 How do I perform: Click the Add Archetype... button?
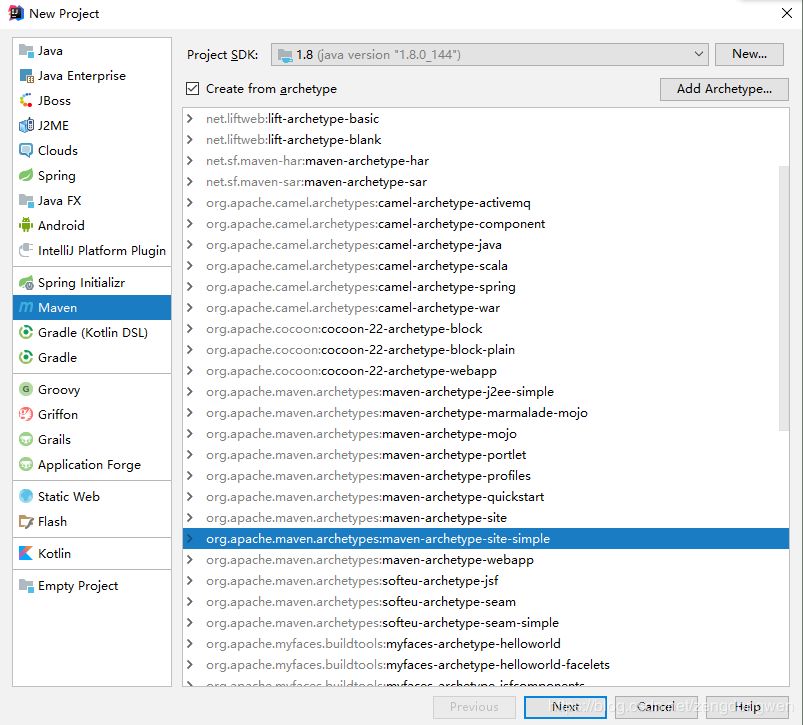pyautogui.click(x=724, y=89)
